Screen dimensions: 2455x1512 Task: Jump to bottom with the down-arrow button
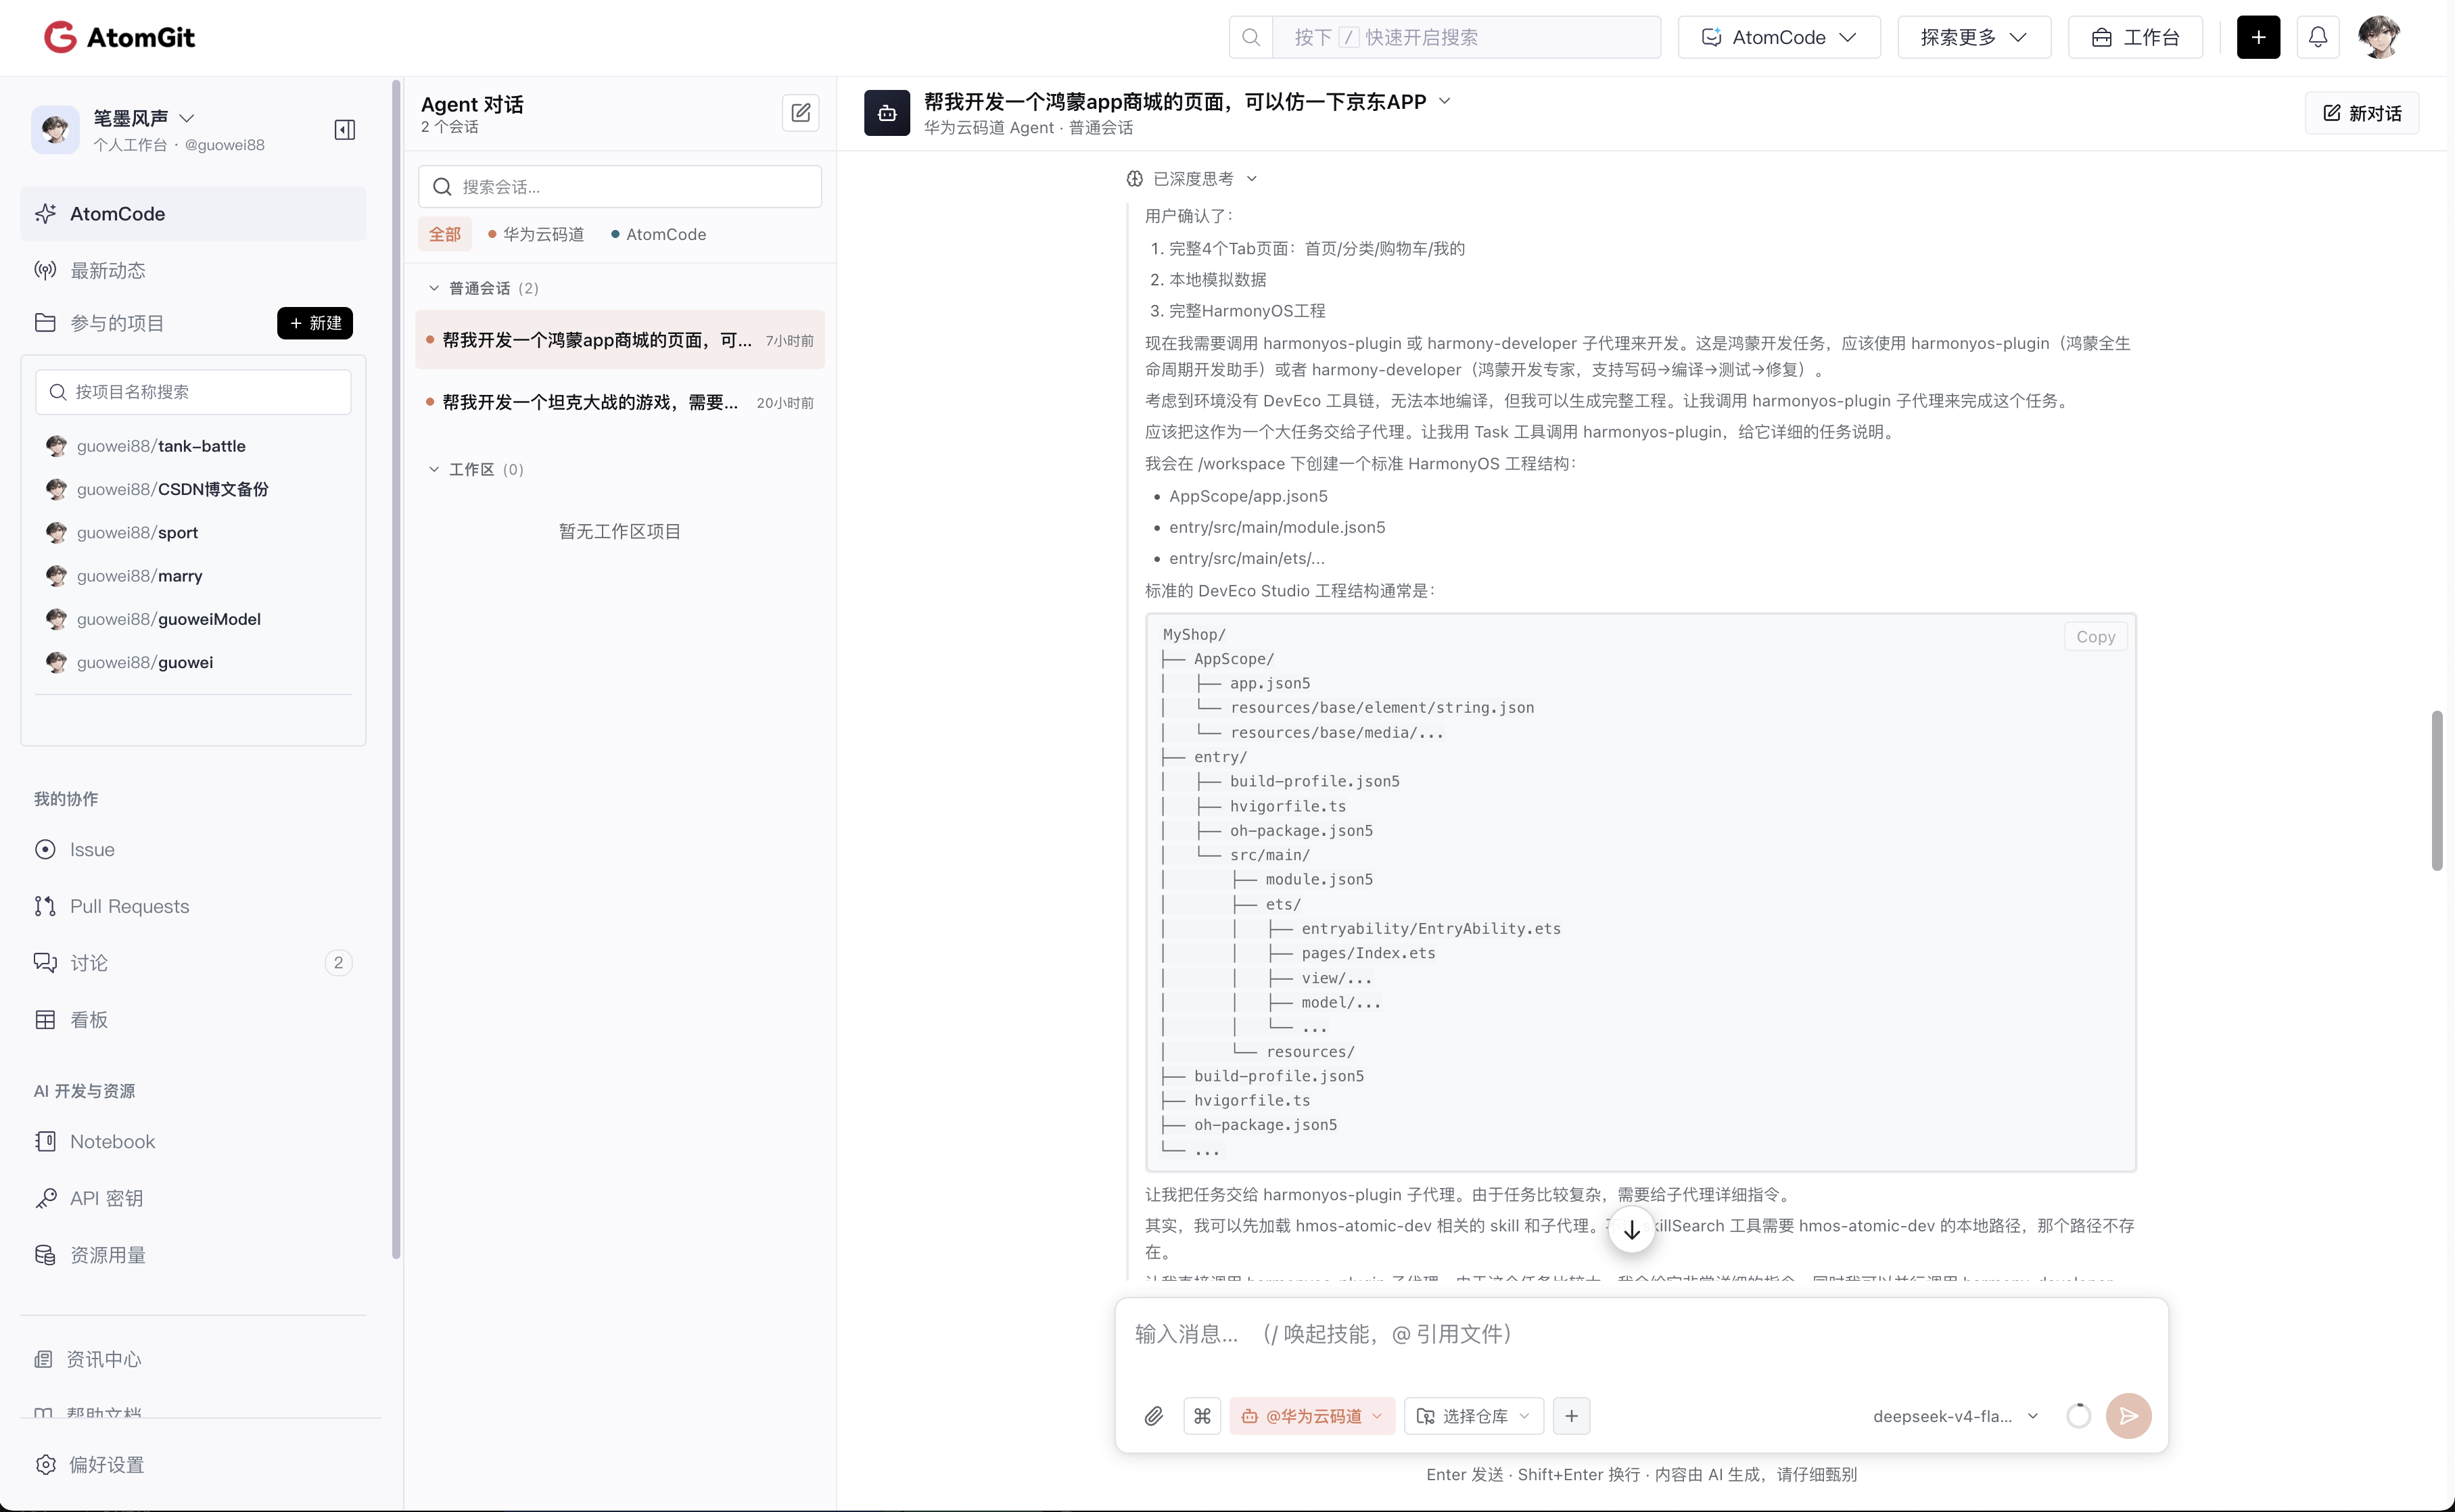point(1631,1230)
